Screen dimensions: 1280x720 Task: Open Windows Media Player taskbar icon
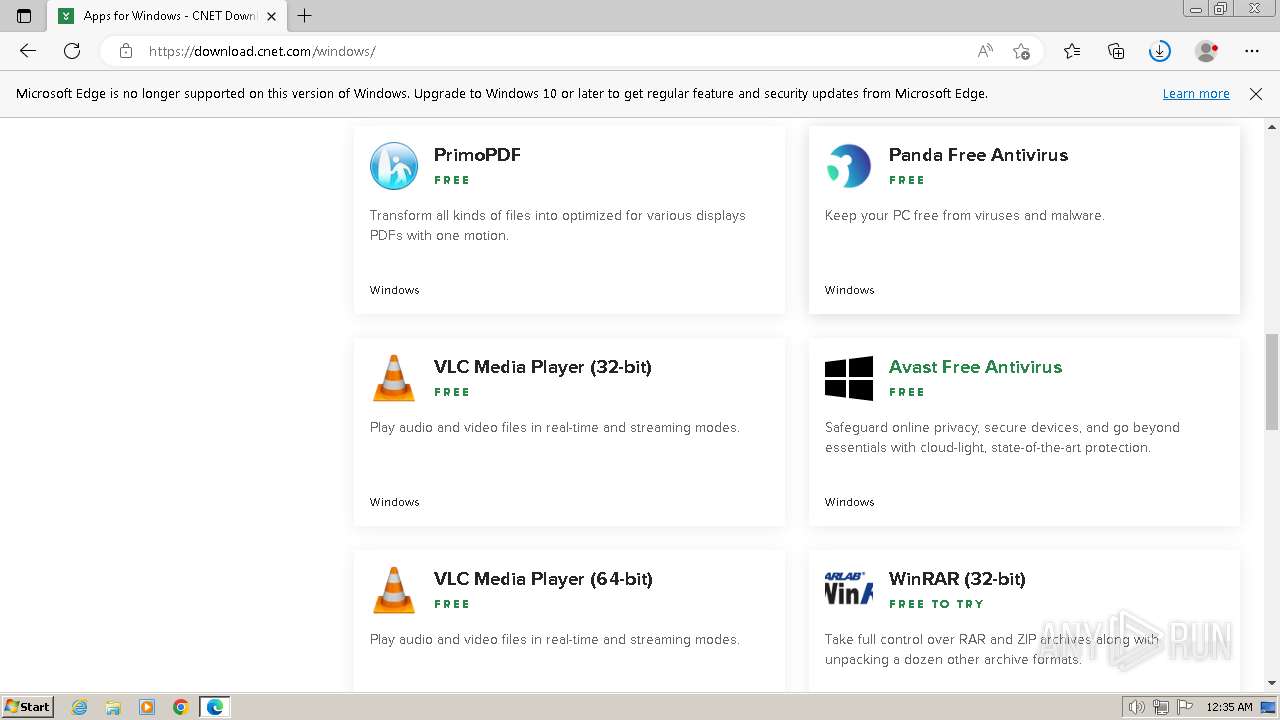pos(147,707)
